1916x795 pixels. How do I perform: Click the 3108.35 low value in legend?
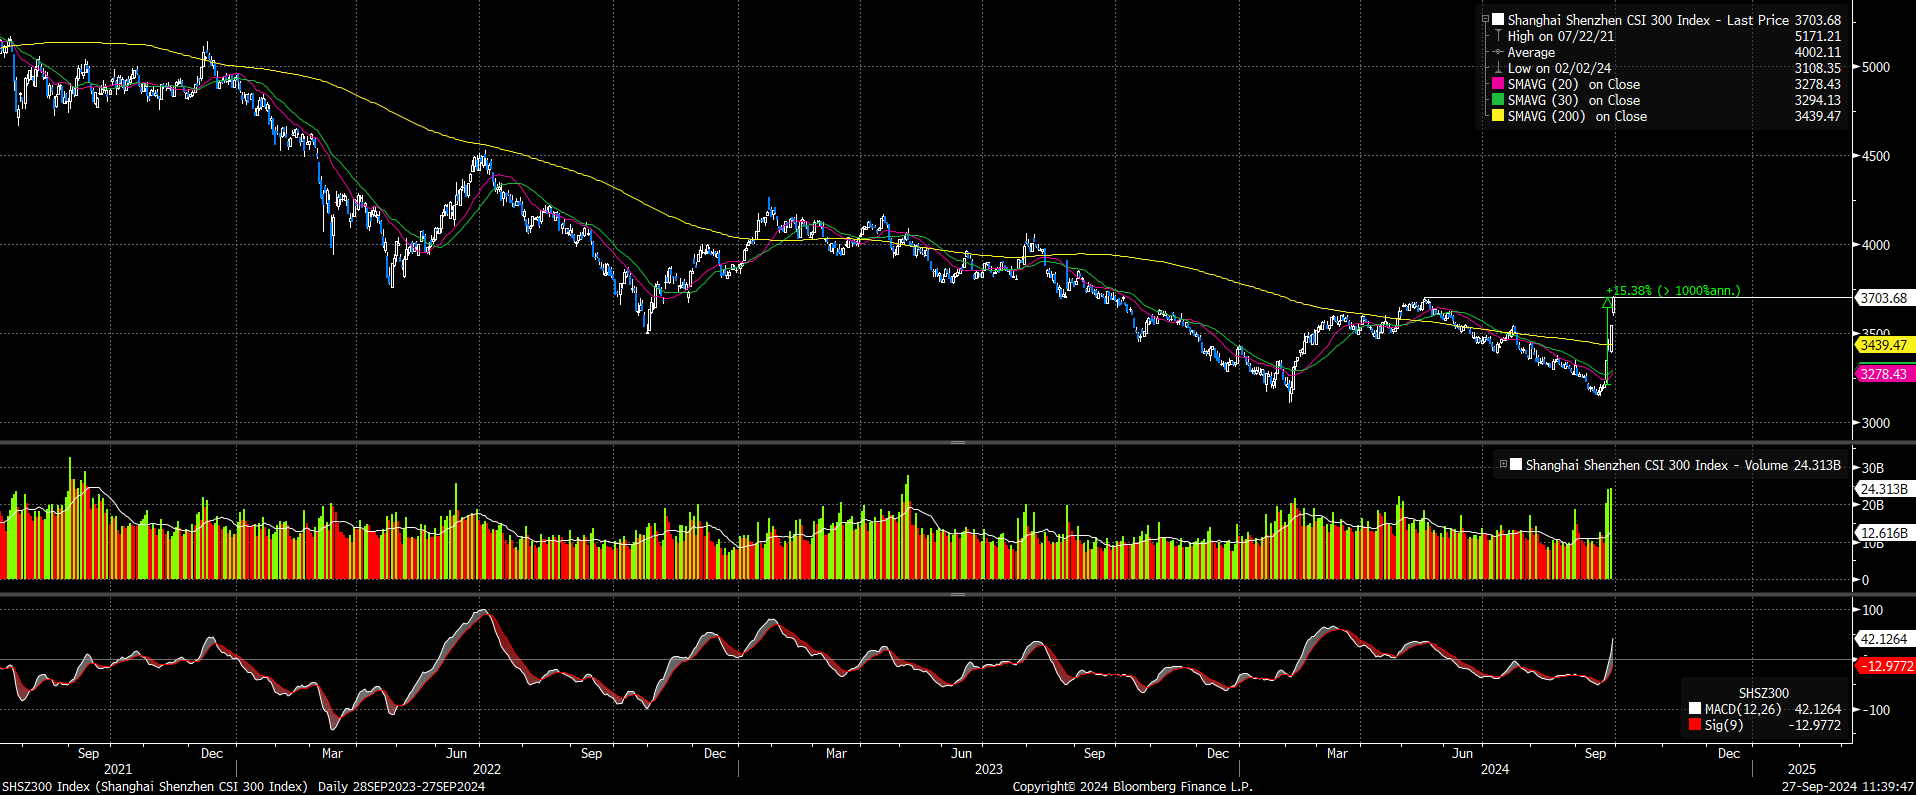(x=1817, y=68)
